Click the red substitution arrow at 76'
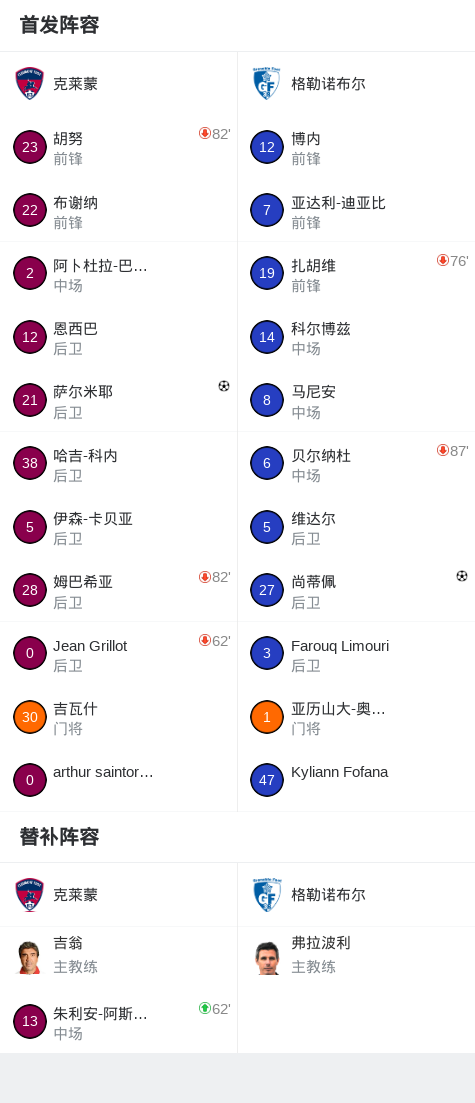This screenshot has width=475, height=1103. tap(443, 260)
